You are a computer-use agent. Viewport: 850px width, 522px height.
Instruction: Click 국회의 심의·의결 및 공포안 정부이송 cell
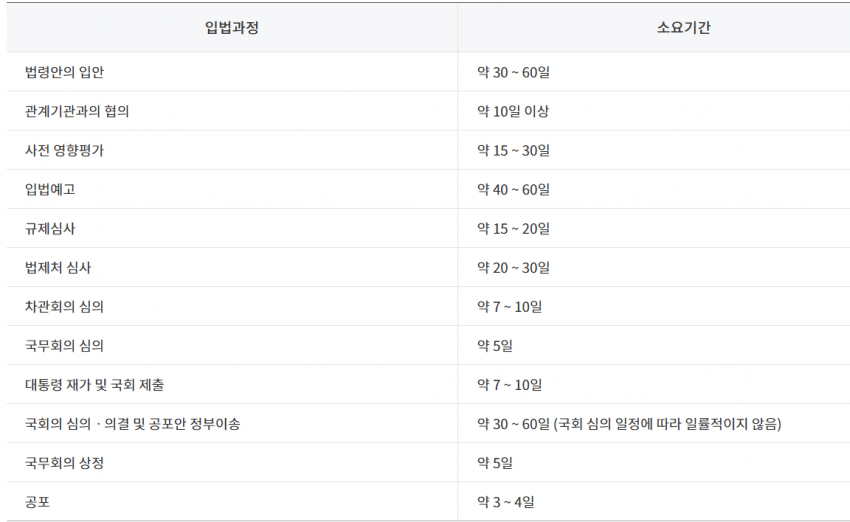[132, 424]
